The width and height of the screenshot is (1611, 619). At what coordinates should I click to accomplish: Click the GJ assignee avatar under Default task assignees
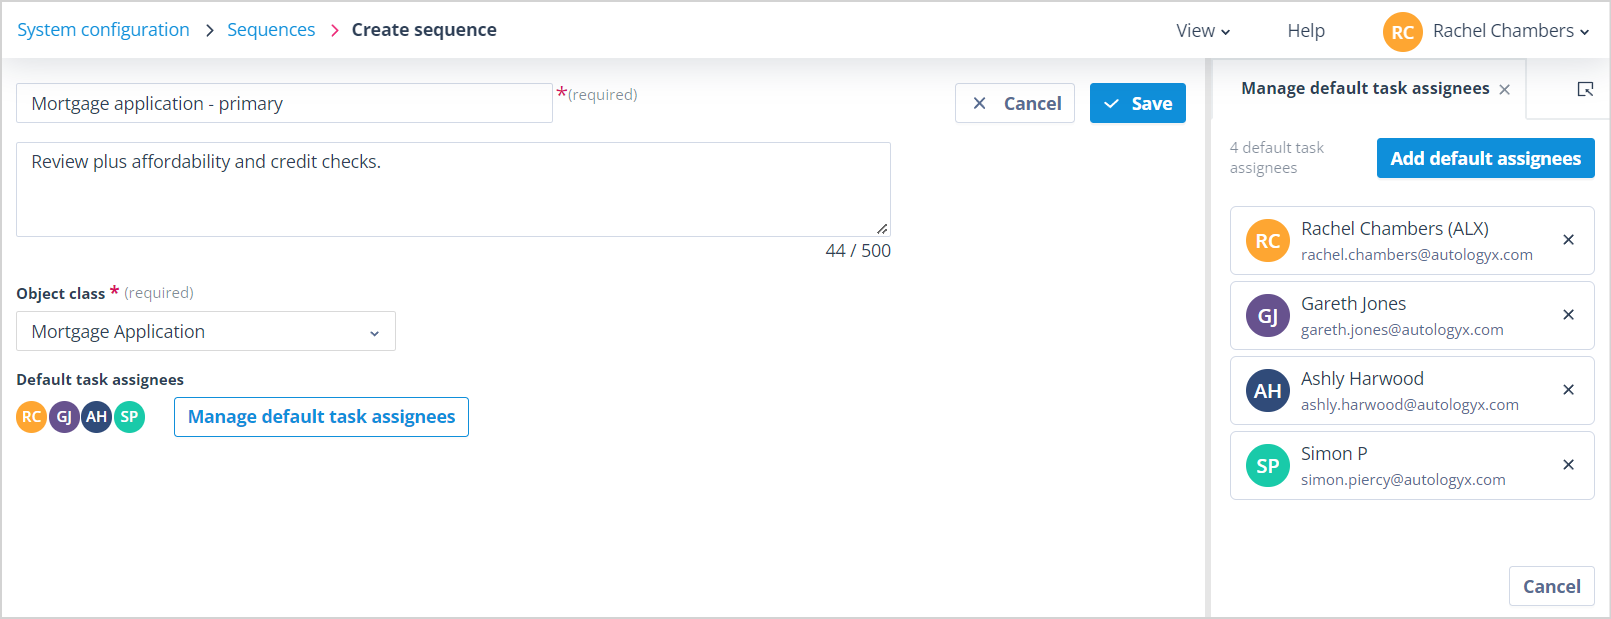pos(64,417)
